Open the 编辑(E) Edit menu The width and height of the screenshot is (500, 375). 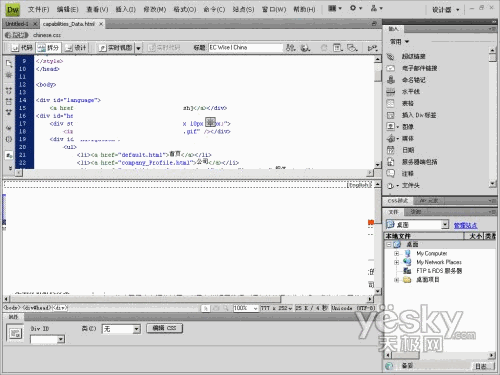pos(67,9)
